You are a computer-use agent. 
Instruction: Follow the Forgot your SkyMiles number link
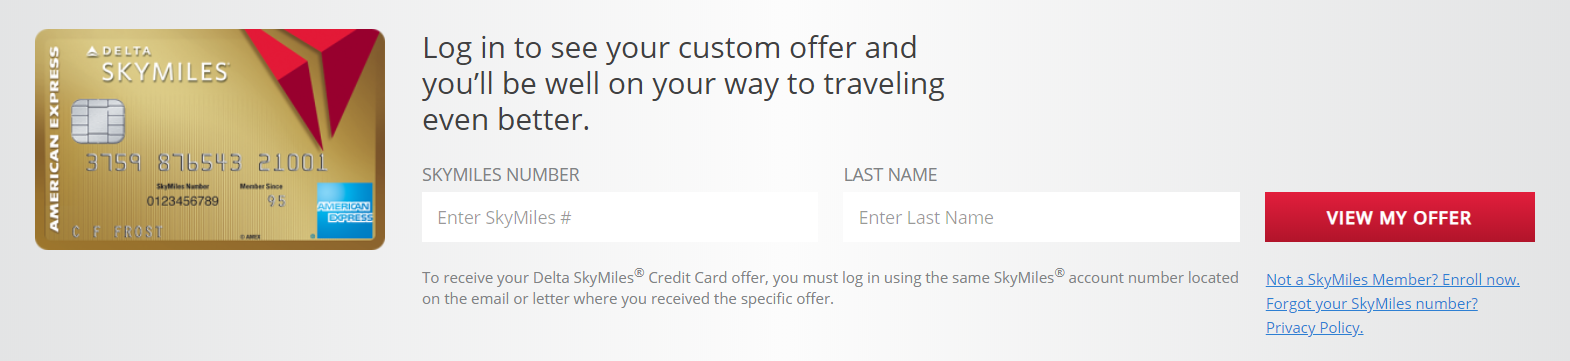[x=1371, y=304]
